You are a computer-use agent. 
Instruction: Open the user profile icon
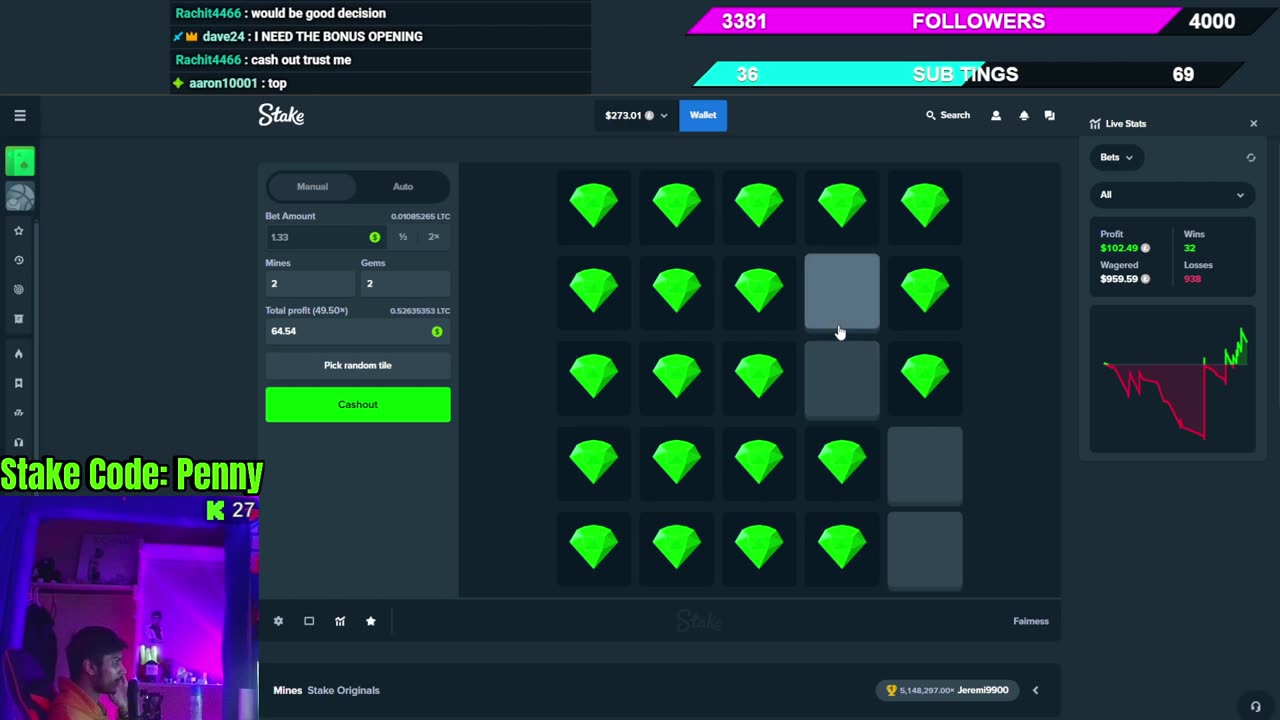tap(996, 116)
